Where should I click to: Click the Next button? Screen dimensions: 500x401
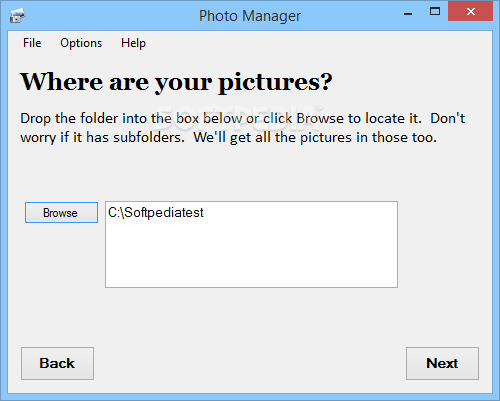[x=442, y=363]
